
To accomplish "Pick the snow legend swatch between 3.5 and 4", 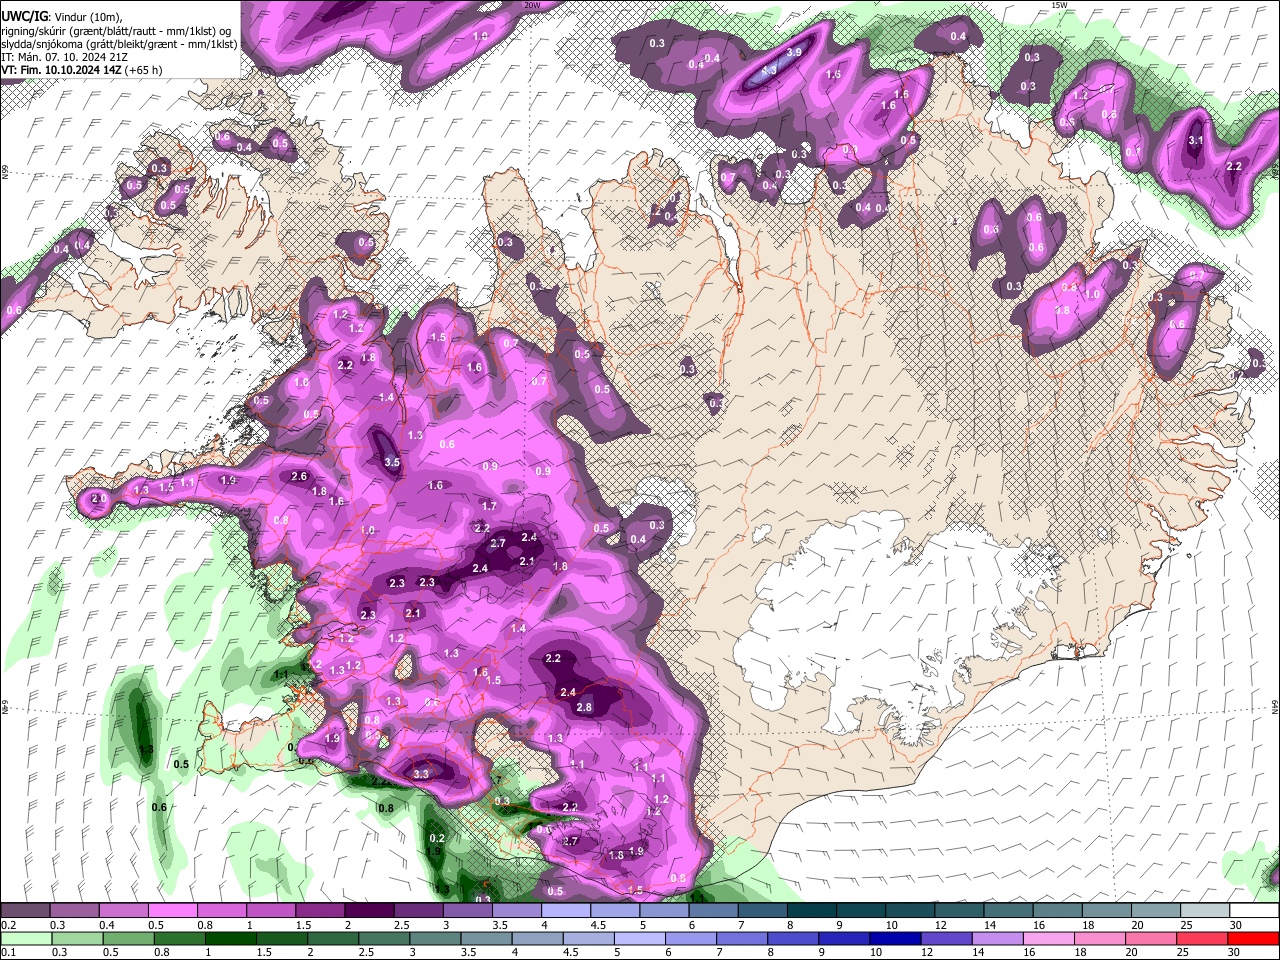I will click(x=516, y=911).
